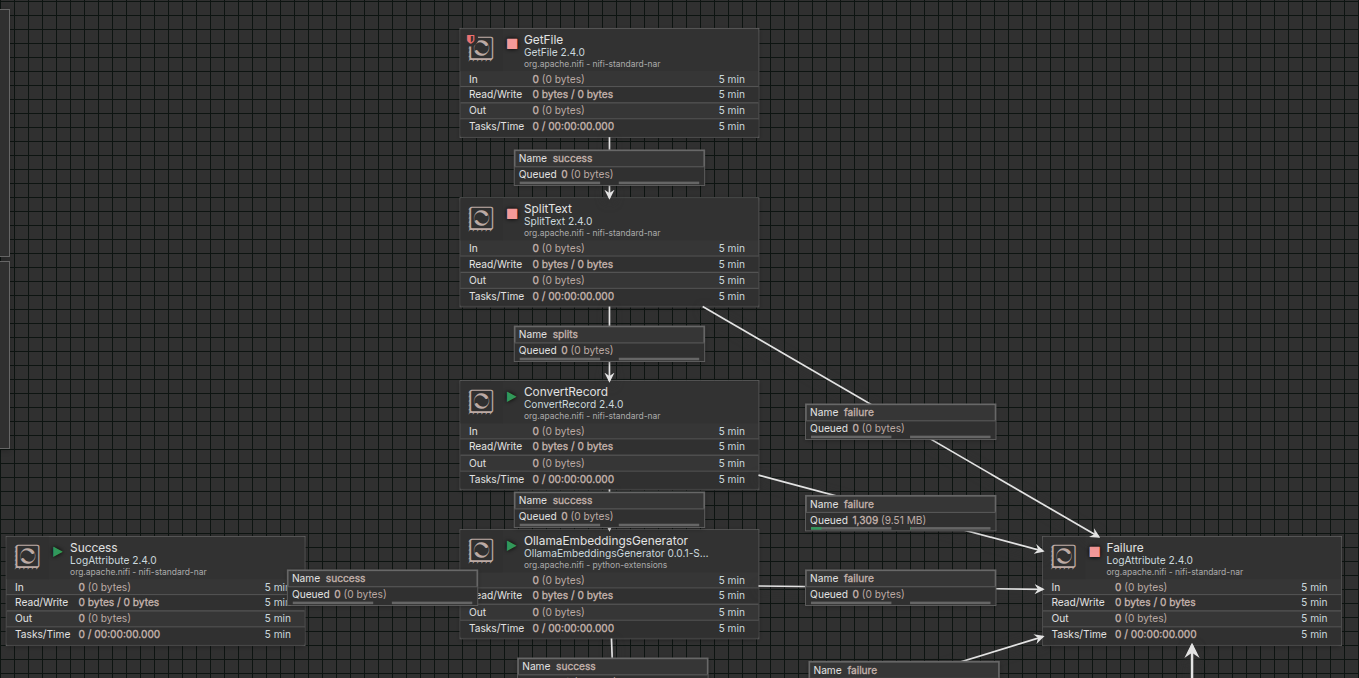Click the Tasks/Time row of Failure processor

tap(1190, 634)
